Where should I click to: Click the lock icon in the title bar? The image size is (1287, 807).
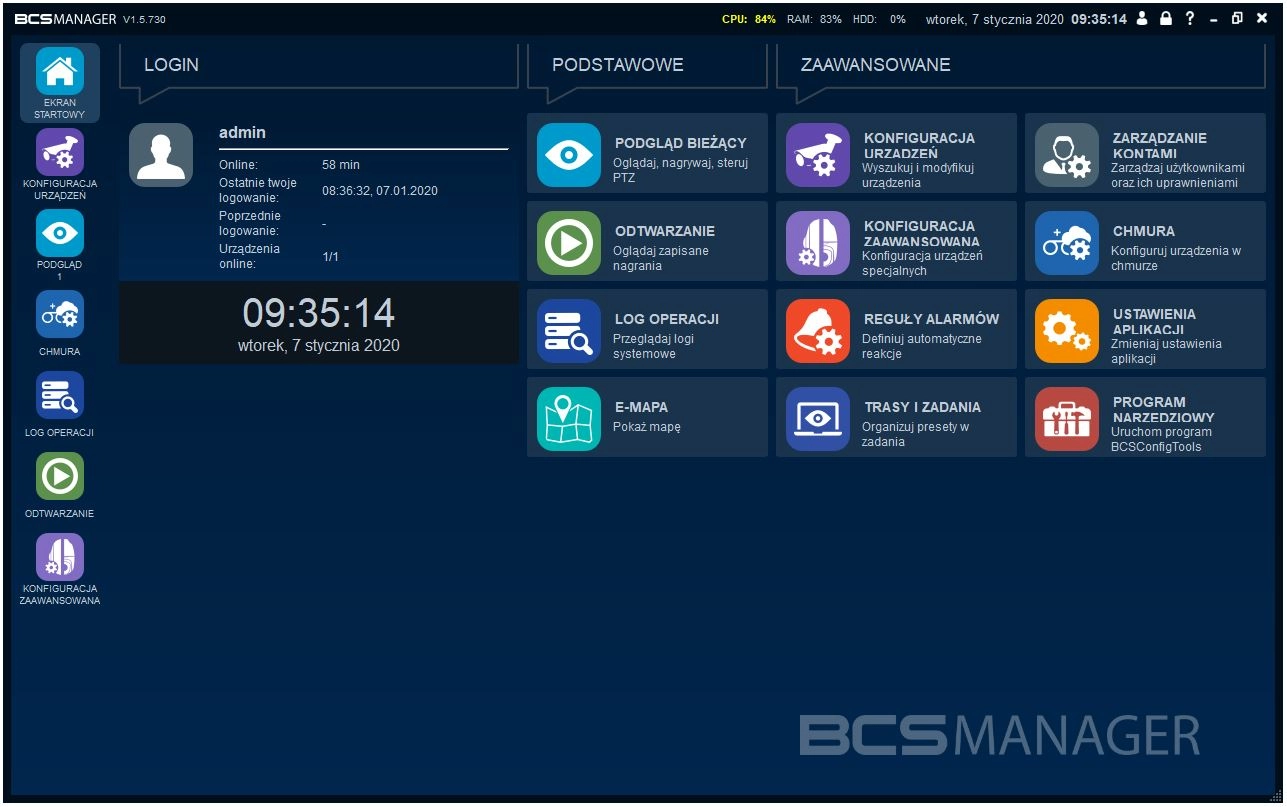click(1166, 18)
